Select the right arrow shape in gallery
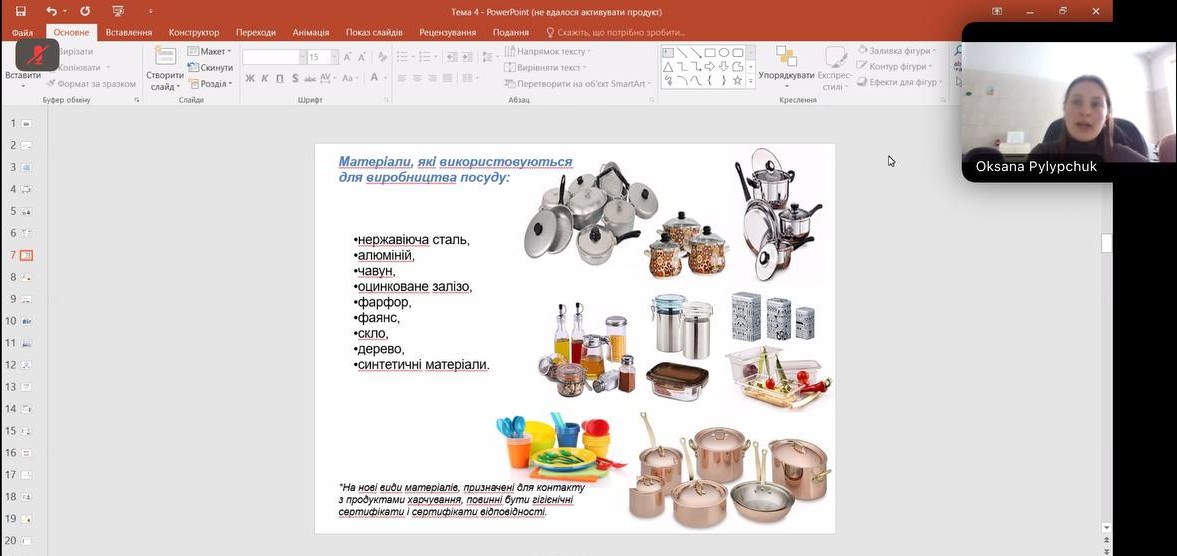 click(x=710, y=66)
